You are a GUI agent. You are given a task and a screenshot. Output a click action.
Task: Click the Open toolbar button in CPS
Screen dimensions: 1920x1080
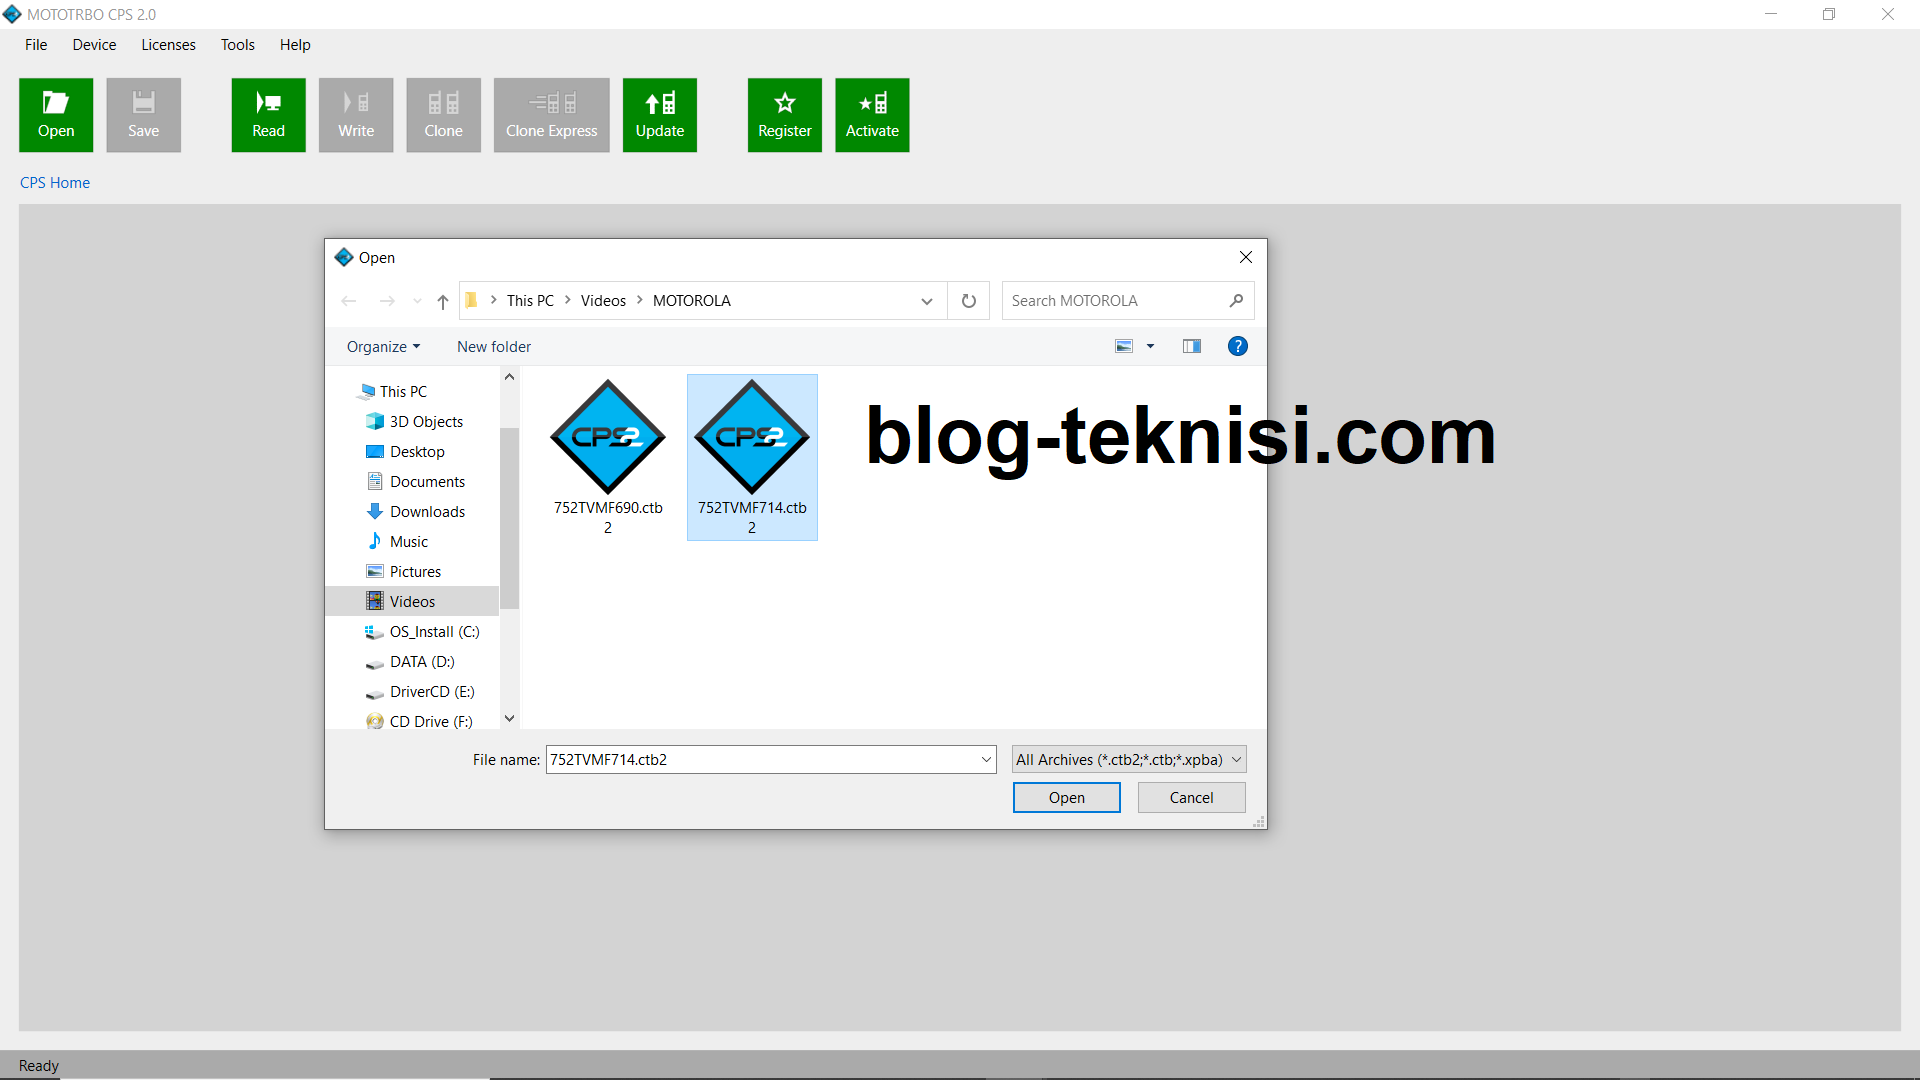coord(56,115)
